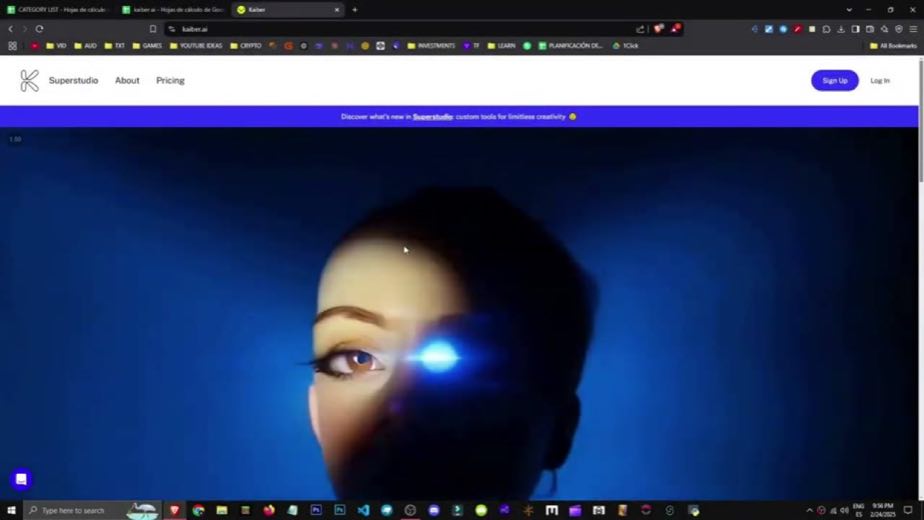924x520 pixels.
Task: Open the PLANIFICACIÓN DE... bookmark
Action: click(x=570, y=46)
